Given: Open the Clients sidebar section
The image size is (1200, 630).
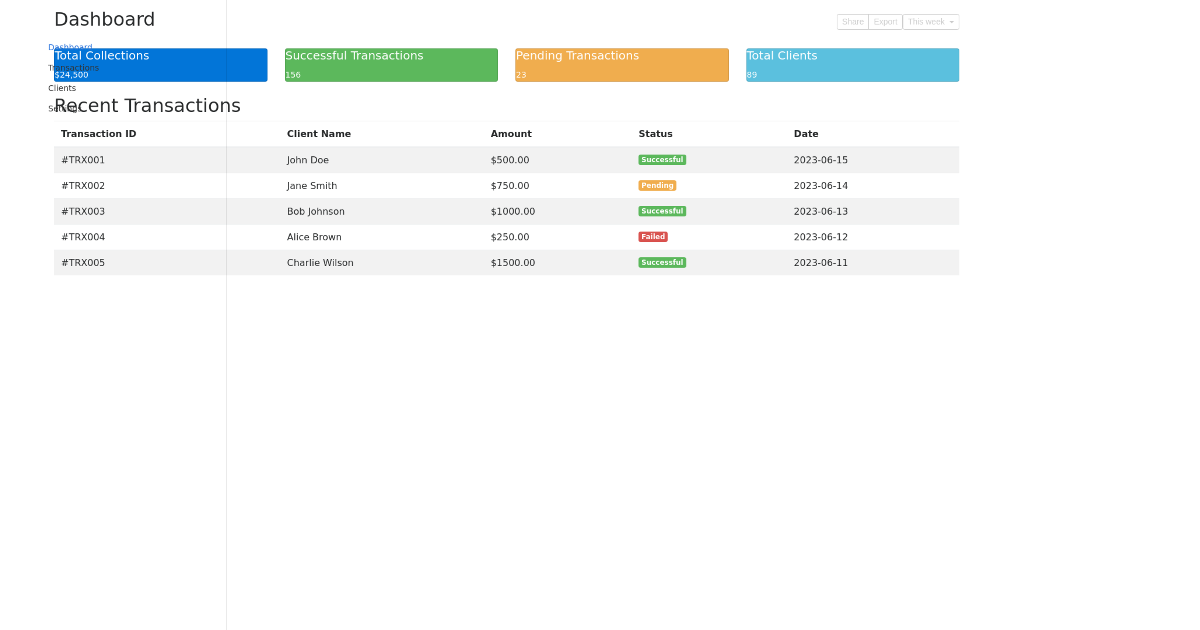Looking at the screenshot, I should (61, 88).
